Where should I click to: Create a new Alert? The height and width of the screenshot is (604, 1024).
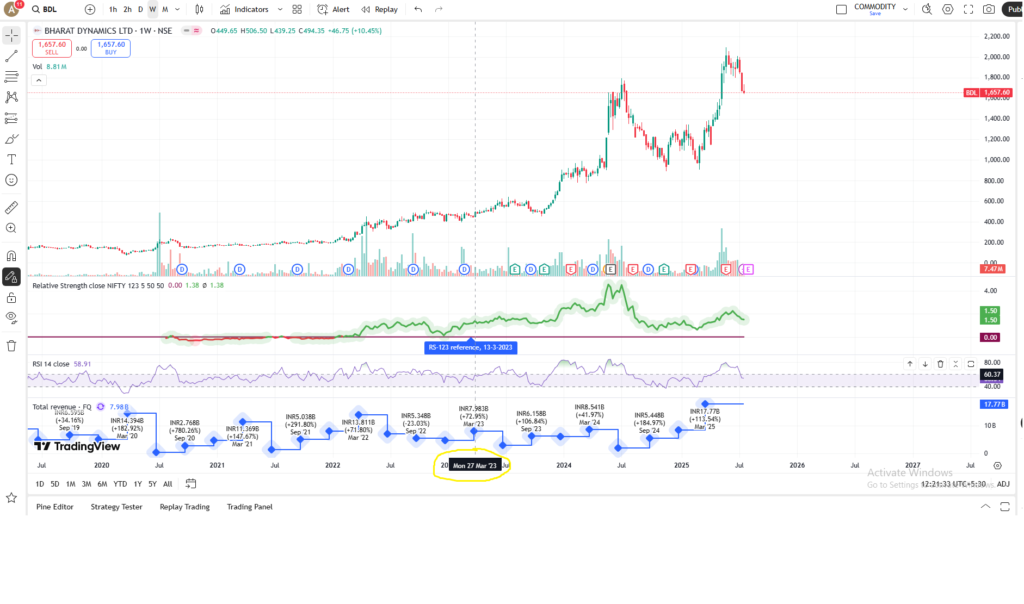333,9
